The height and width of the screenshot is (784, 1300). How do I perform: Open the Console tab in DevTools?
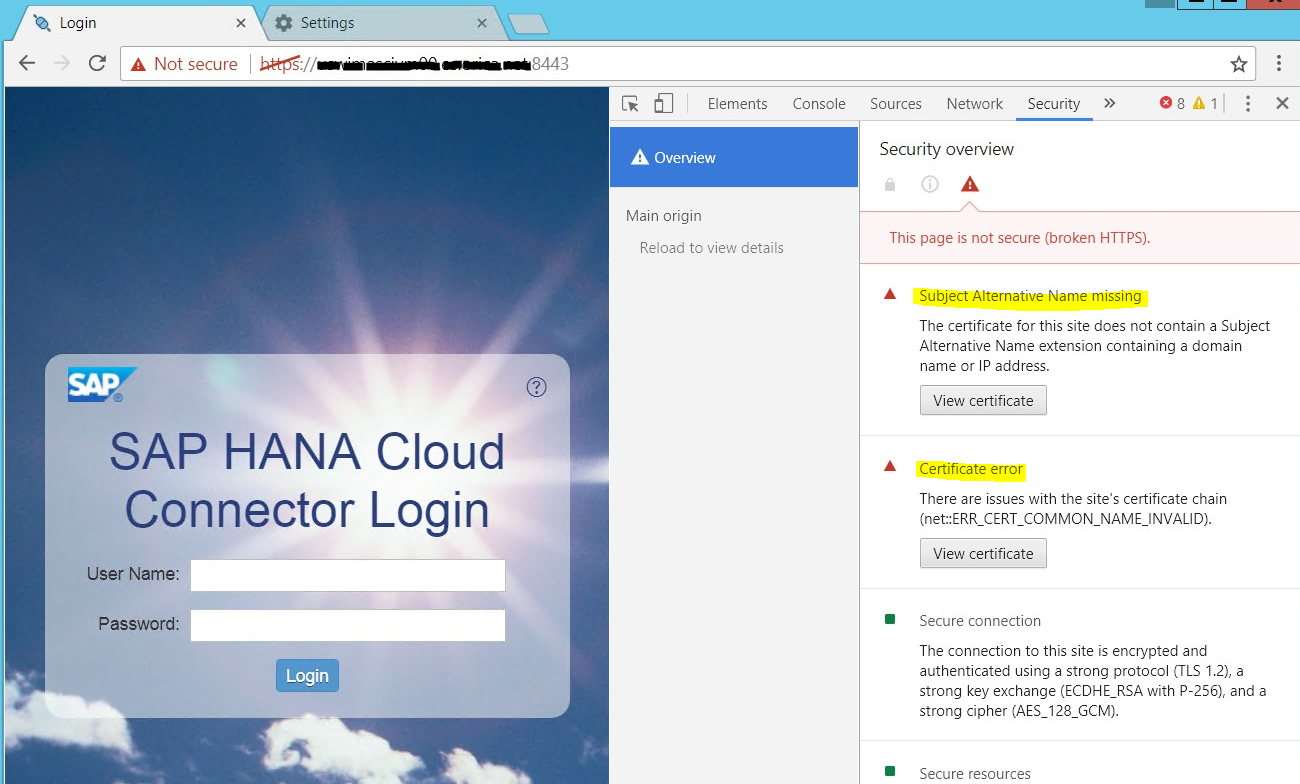point(819,104)
